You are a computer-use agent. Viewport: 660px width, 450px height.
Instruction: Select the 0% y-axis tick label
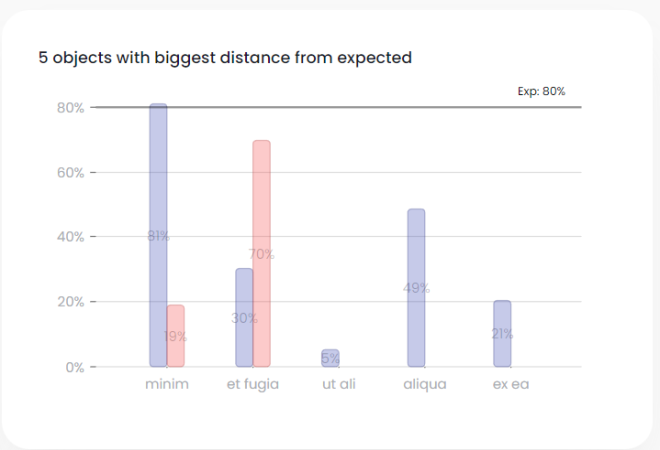pyautogui.click(x=74, y=367)
